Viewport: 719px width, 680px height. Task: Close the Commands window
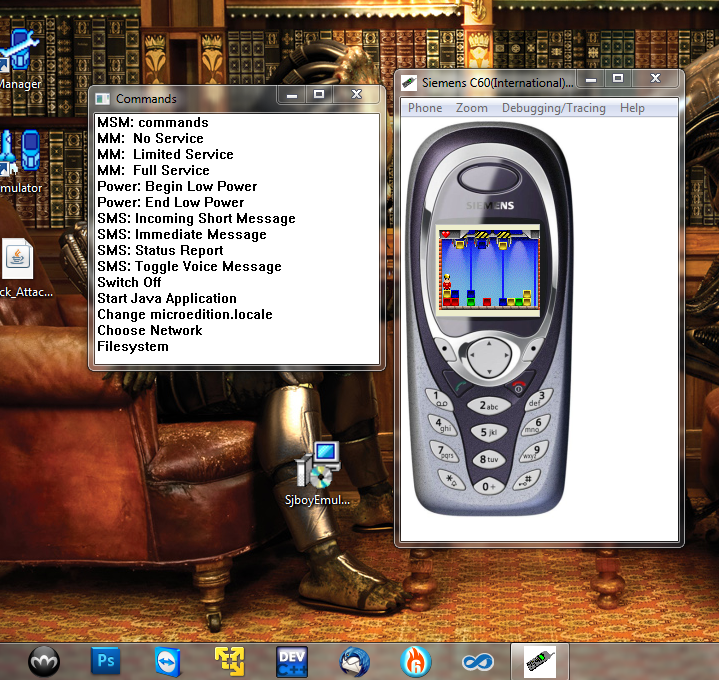pos(356,95)
